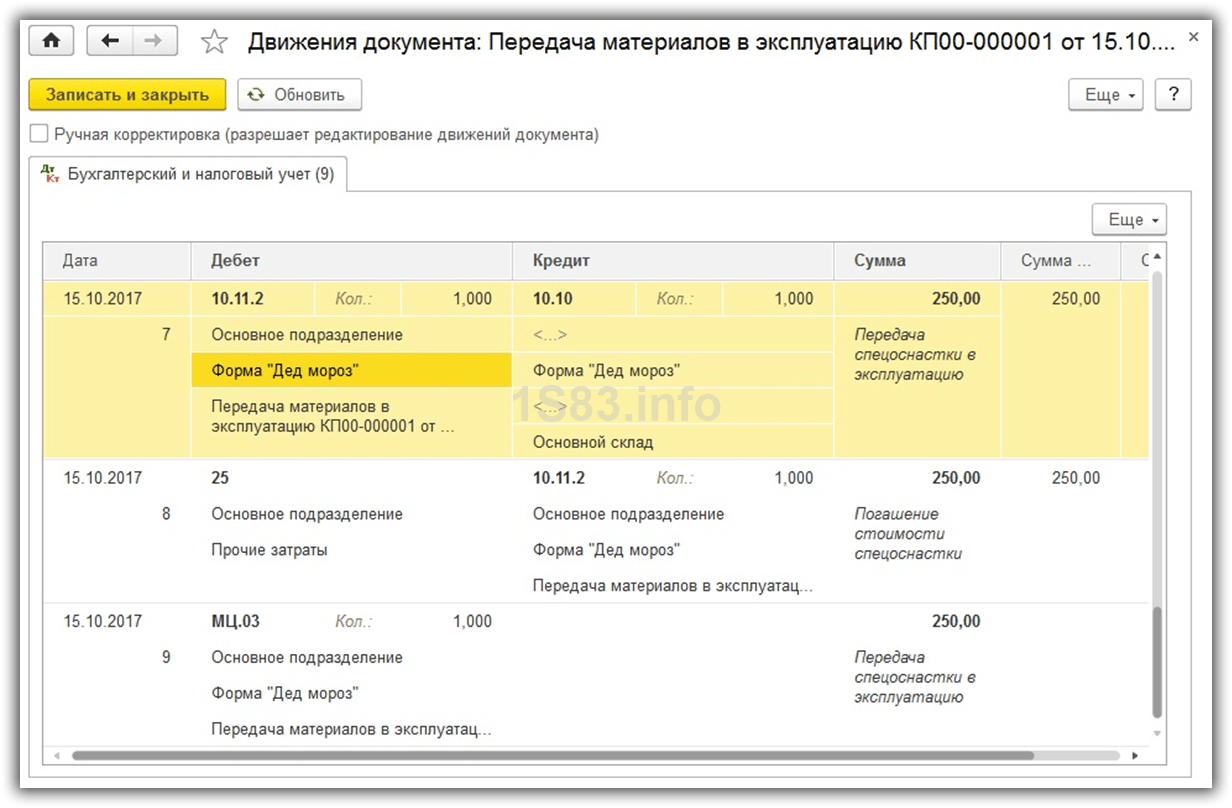Close the document movements window
Image resolution: width=1232 pixels, height=808 pixels.
pyautogui.click(x=1193, y=37)
